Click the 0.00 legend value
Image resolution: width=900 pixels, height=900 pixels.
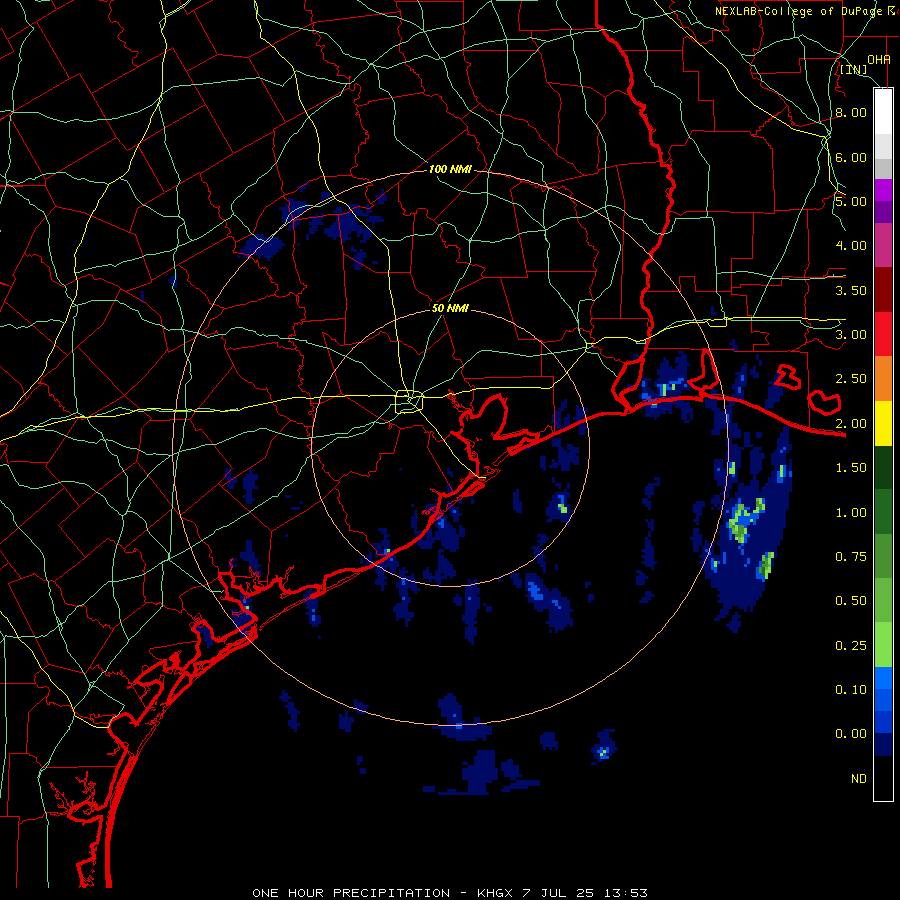tap(851, 734)
